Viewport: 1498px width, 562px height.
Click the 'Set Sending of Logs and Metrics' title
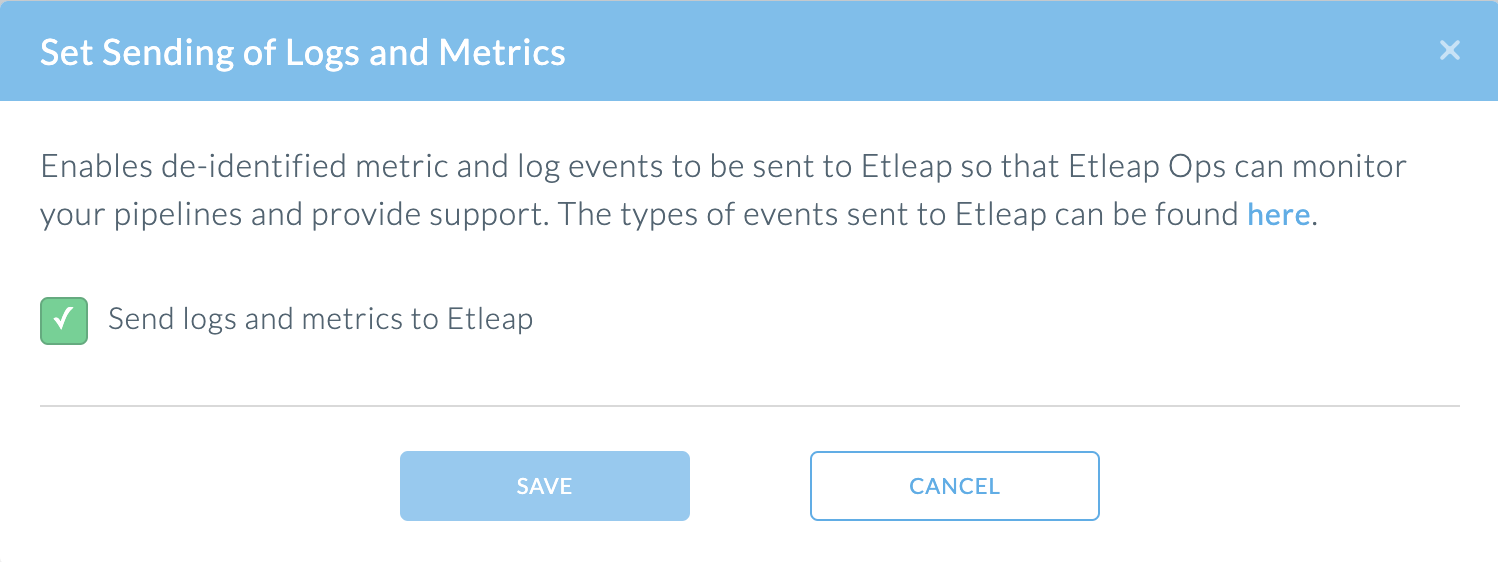[x=302, y=52]
